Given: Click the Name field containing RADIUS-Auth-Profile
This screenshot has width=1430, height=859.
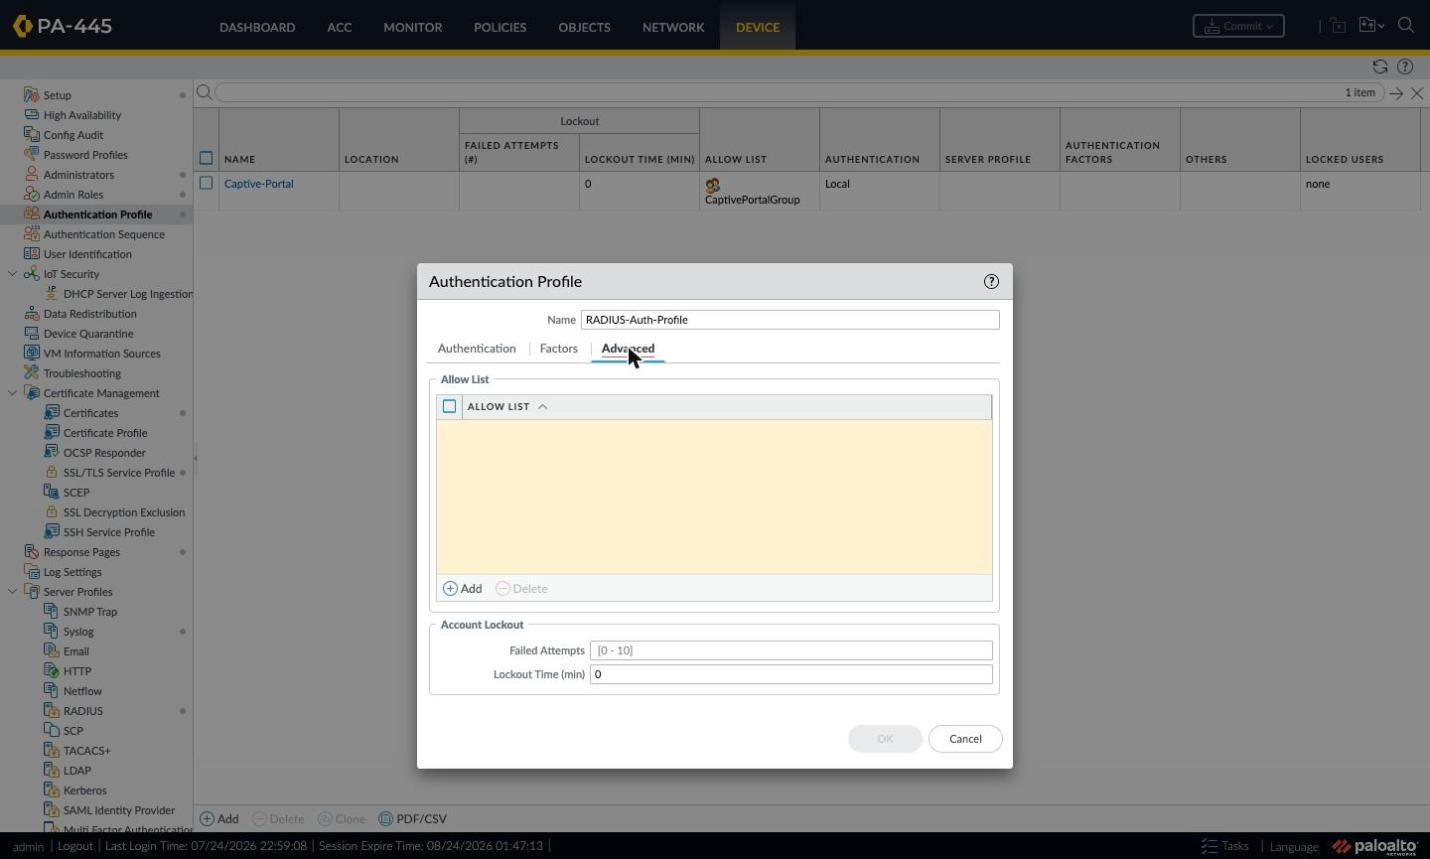Looking at the screenshot, I should (x=790, y=320).
